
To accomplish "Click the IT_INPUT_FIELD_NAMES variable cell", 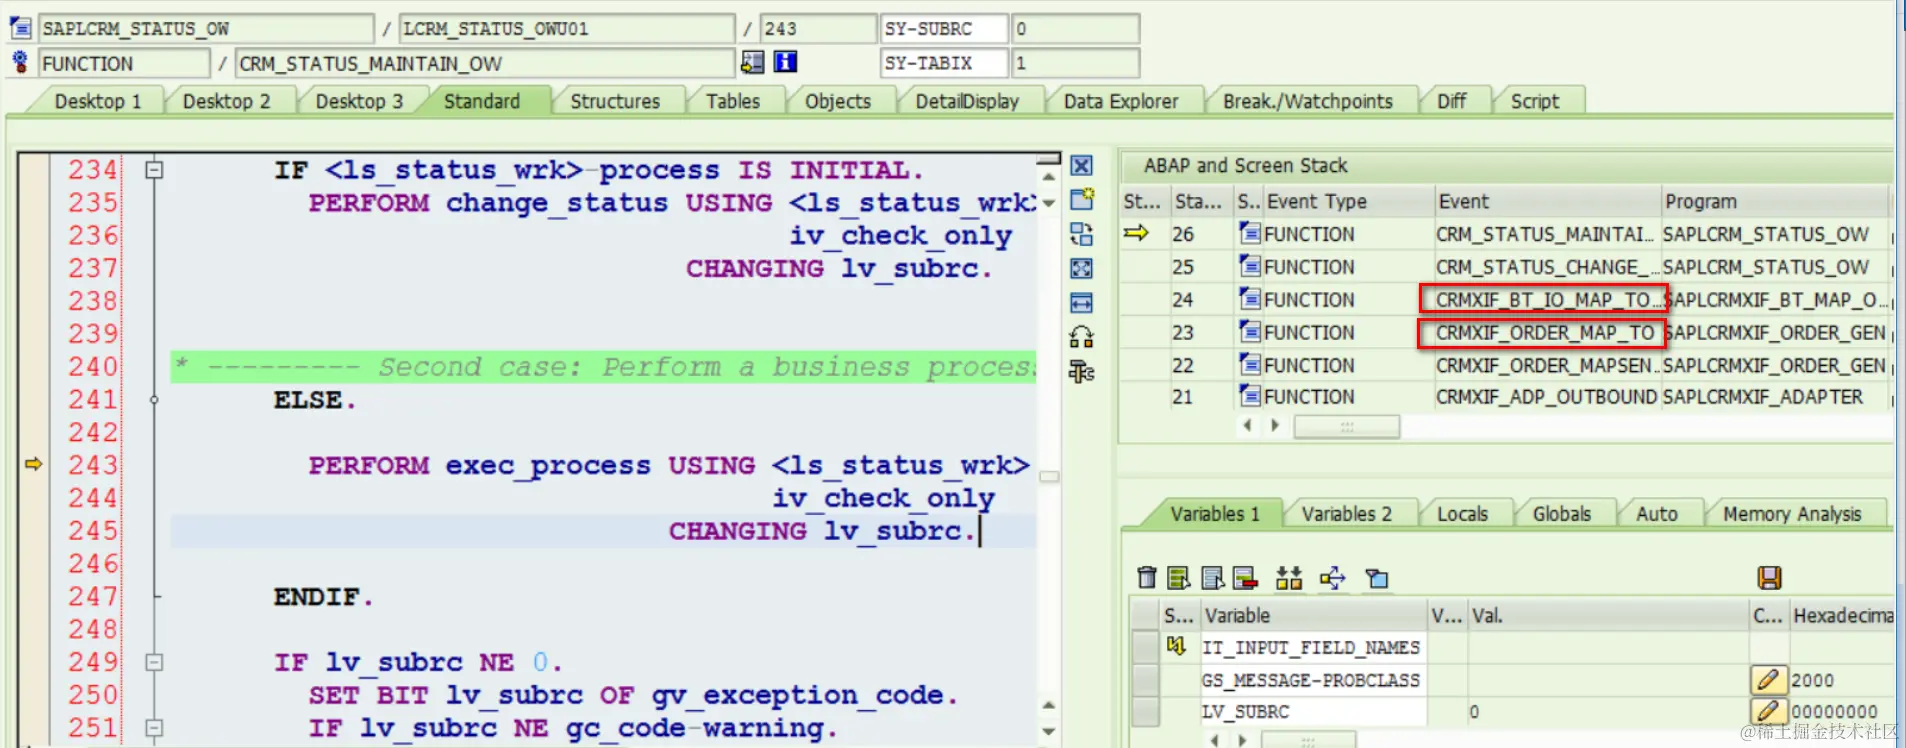I will pyautogui.click(x=1313, y=648).
